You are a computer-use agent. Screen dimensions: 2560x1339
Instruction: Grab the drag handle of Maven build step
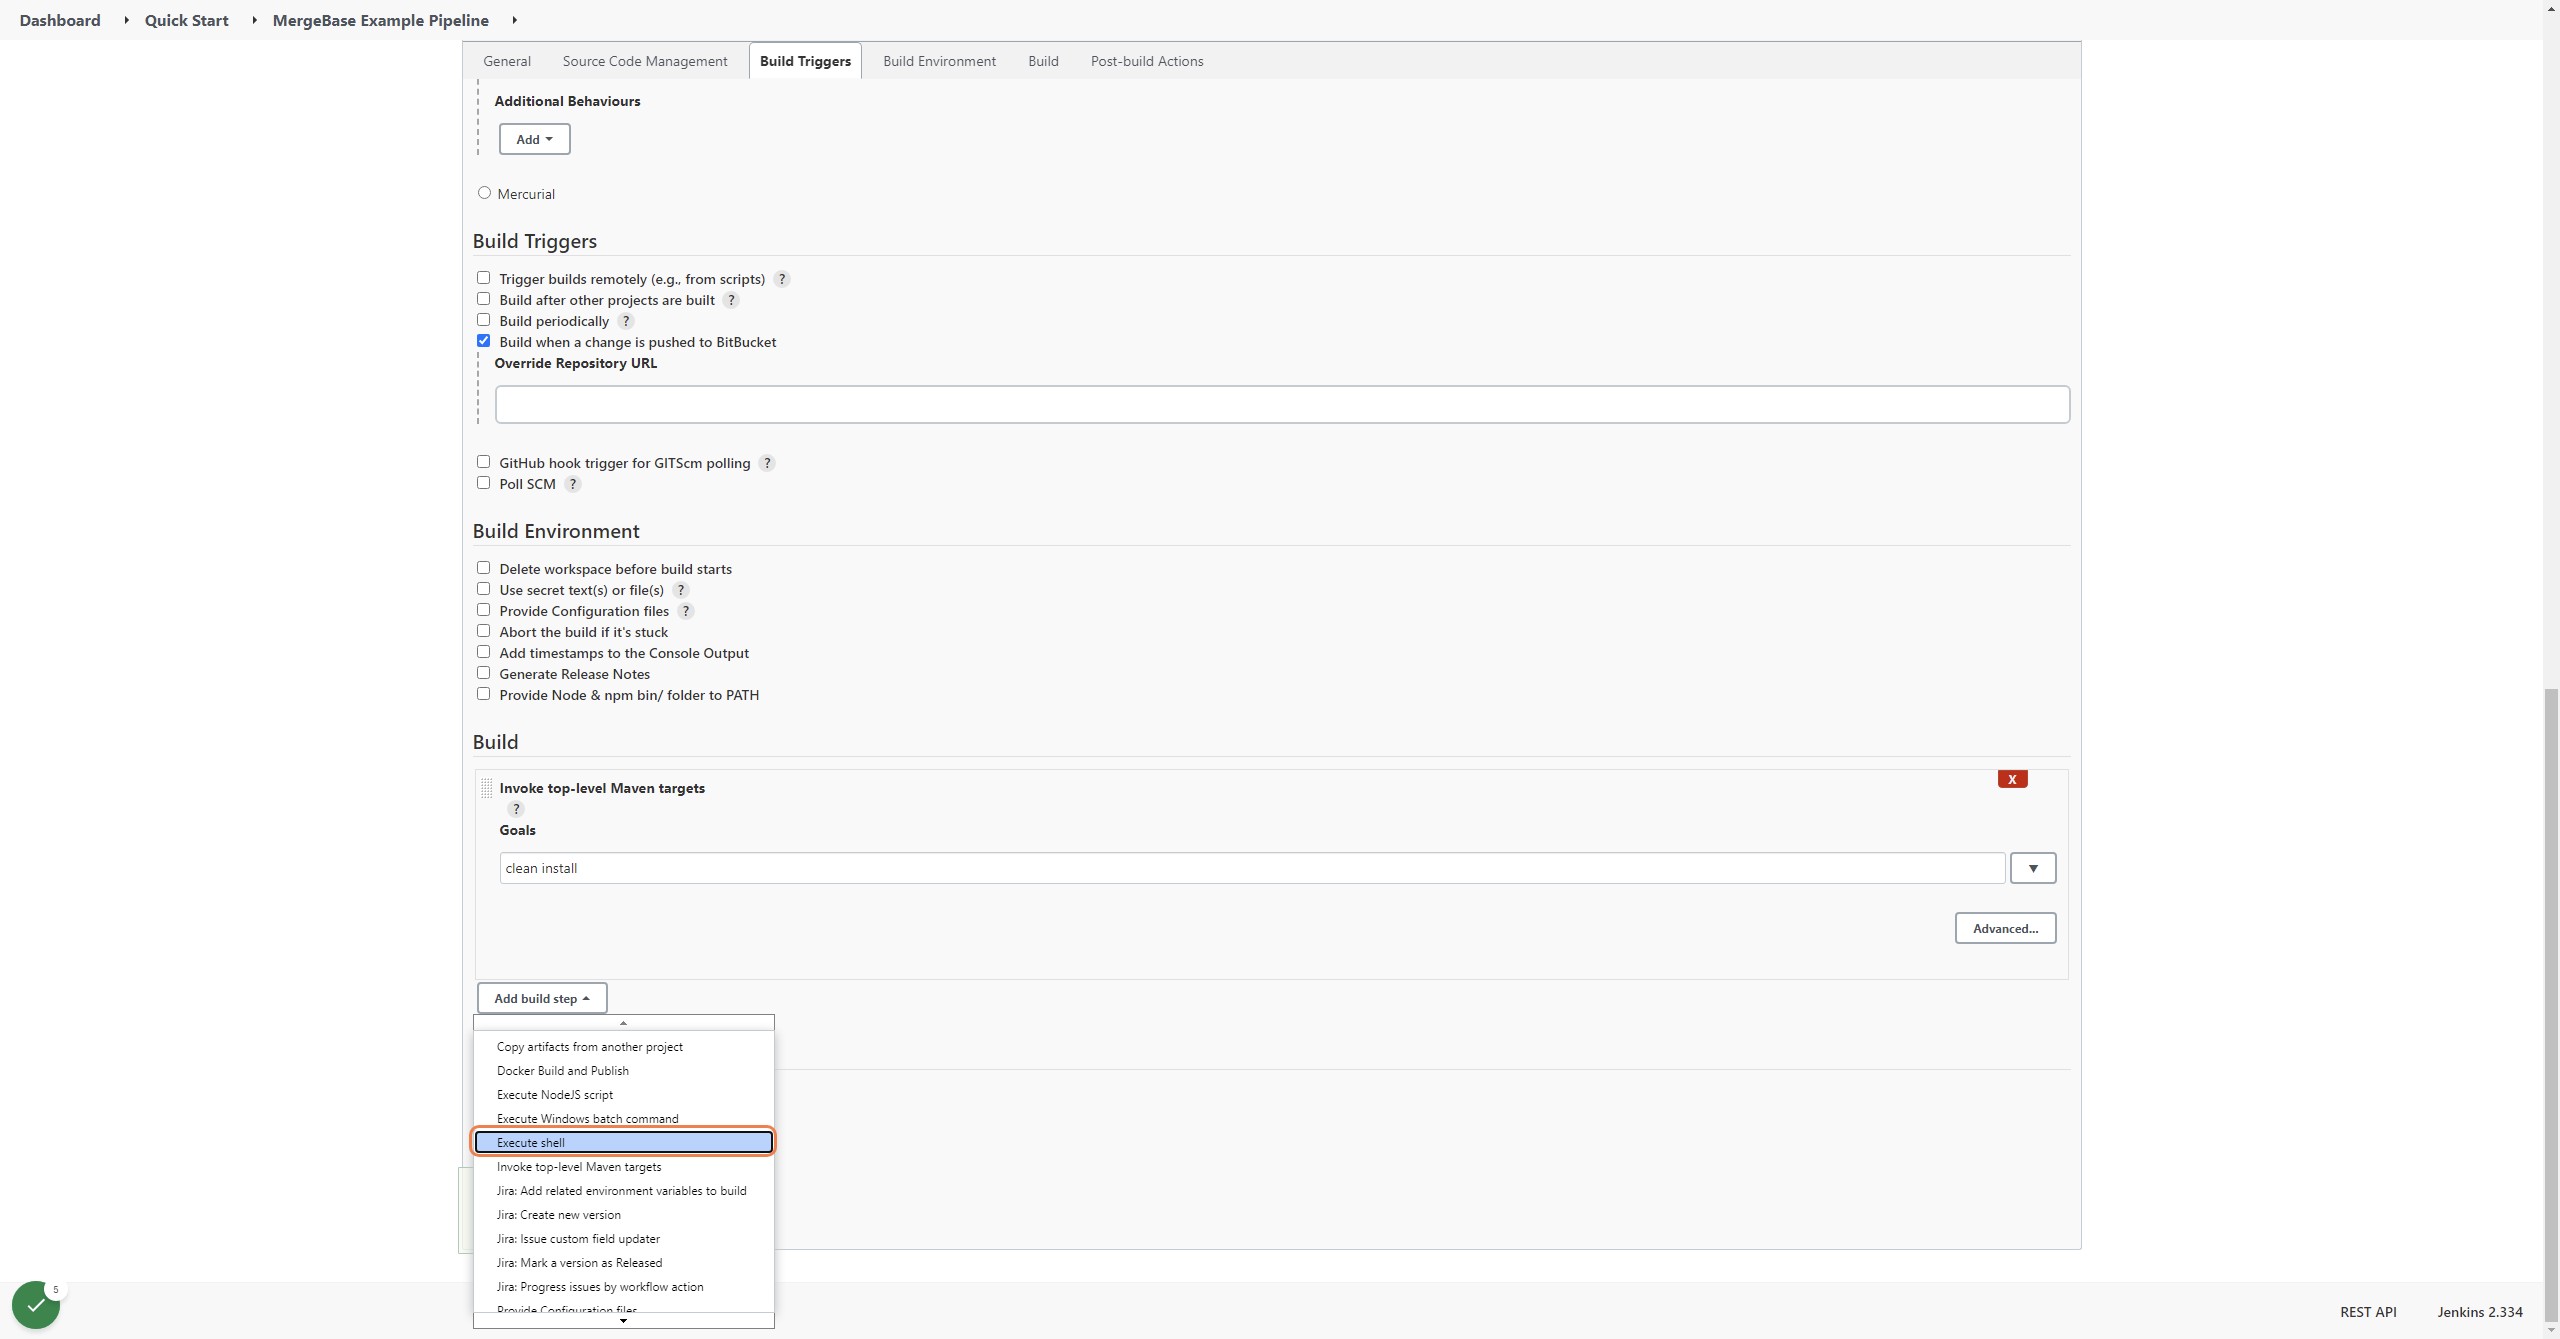[x=486, y=788]
